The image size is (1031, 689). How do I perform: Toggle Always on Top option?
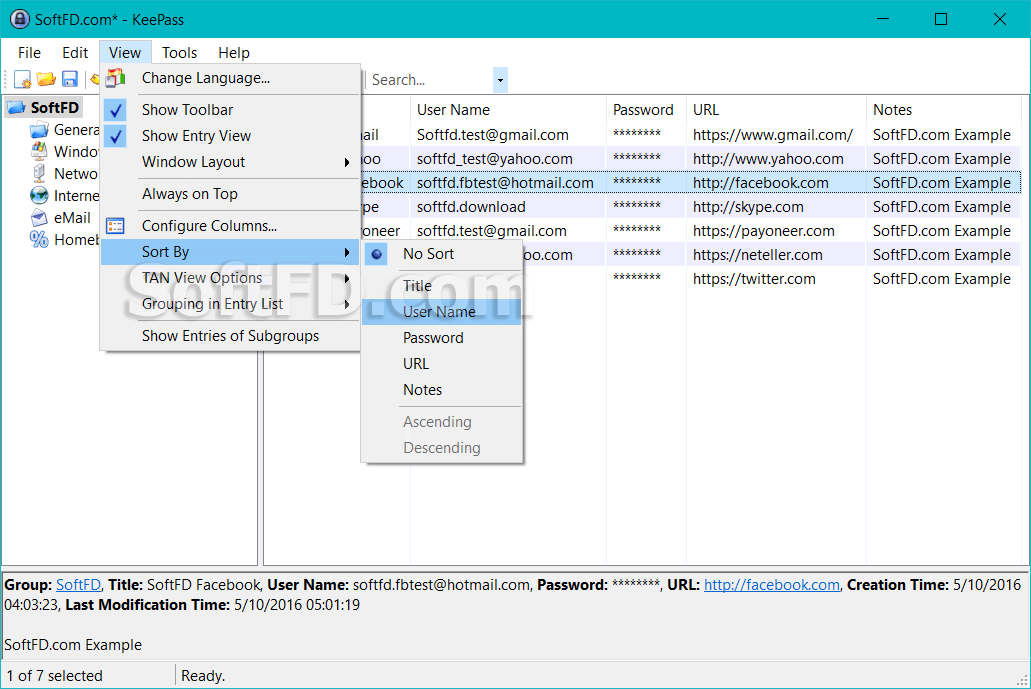click(230, 194)
